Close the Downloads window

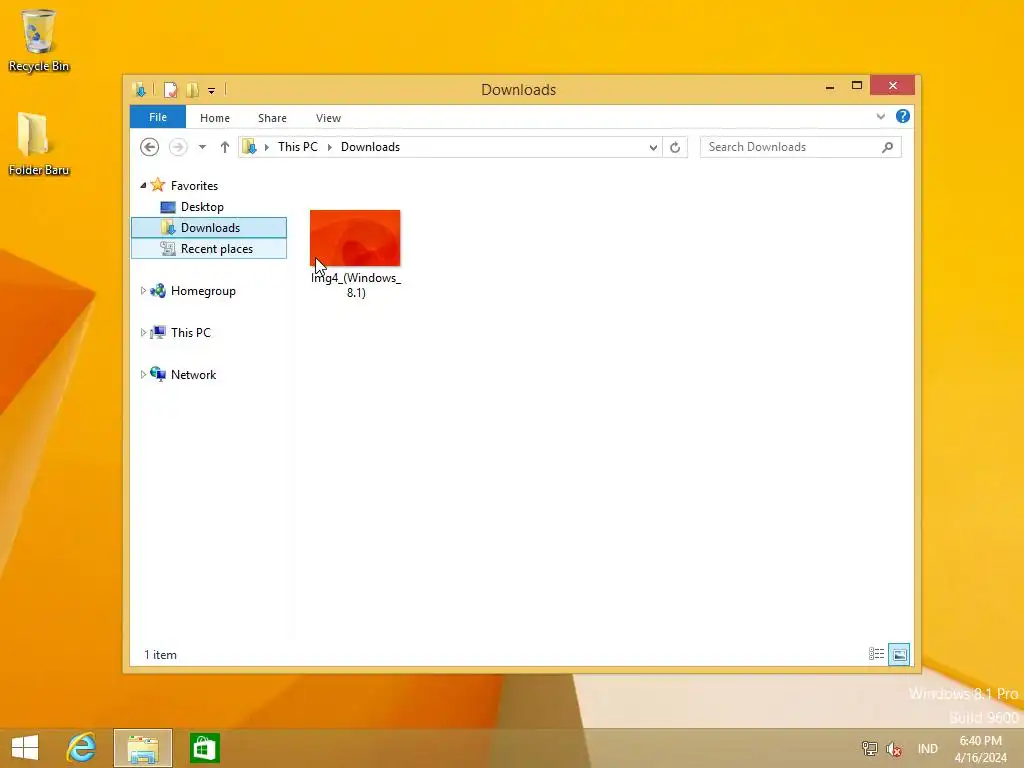893,86
